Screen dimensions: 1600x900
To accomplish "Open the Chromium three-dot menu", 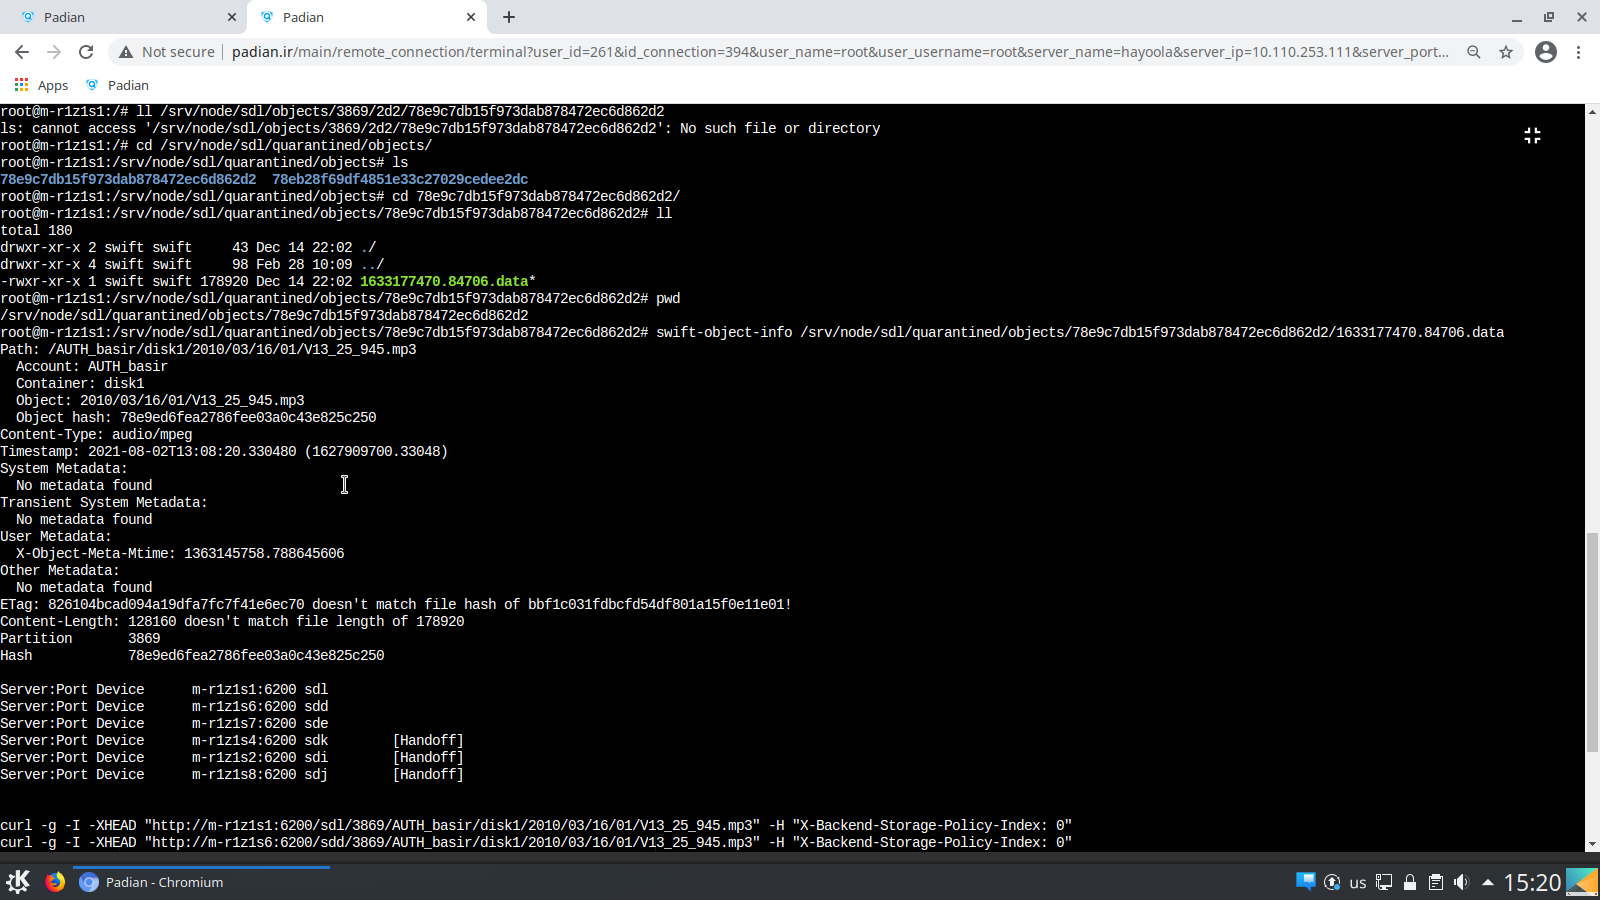I will (x=1579, y=52).
